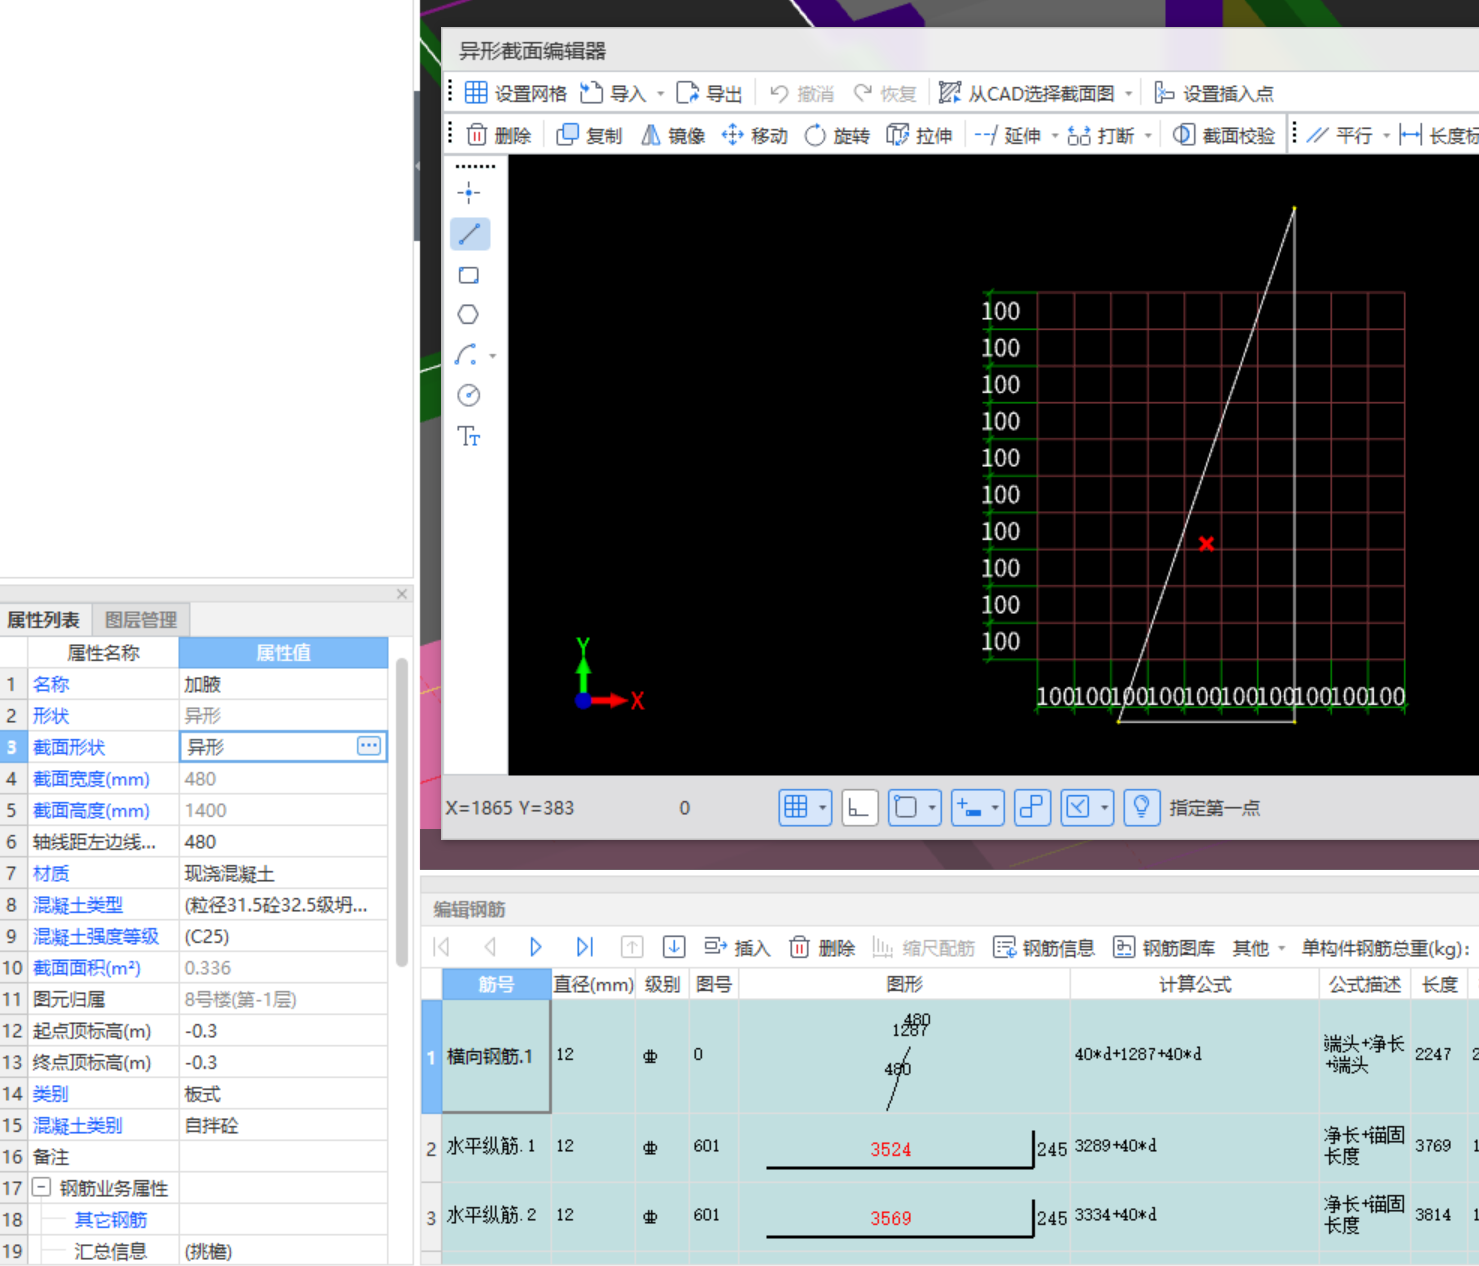
Task: Click the 混凝土强度等级 property link
Action: click(96, 936)
